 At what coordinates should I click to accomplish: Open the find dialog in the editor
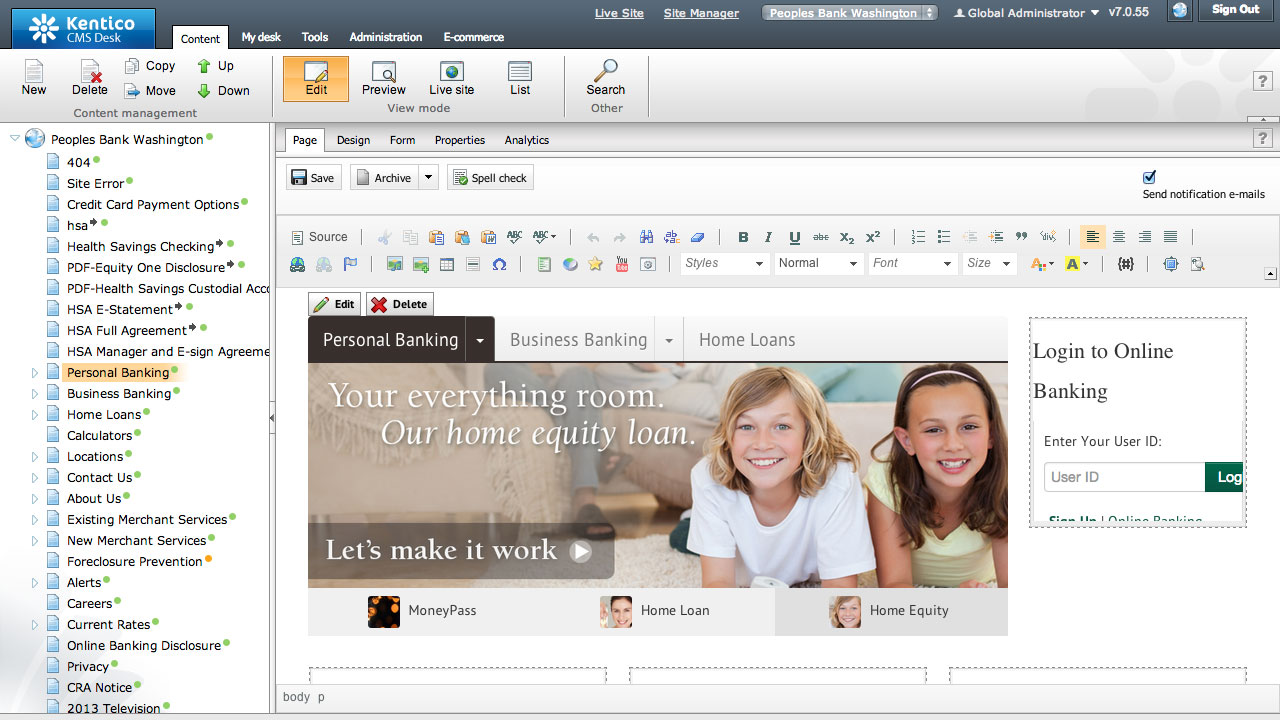[646, 237]
